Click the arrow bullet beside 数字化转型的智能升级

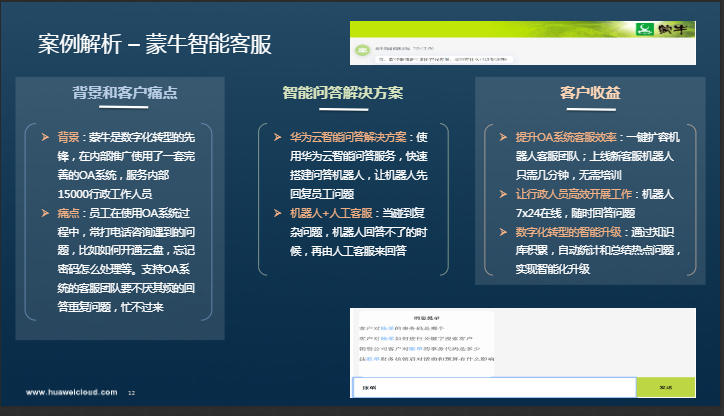pos(503,232)
